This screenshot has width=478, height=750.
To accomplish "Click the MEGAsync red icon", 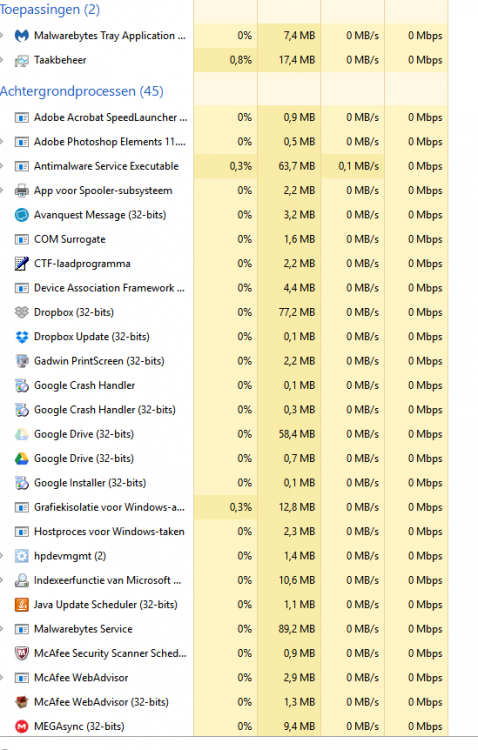I will pos(22,727).
